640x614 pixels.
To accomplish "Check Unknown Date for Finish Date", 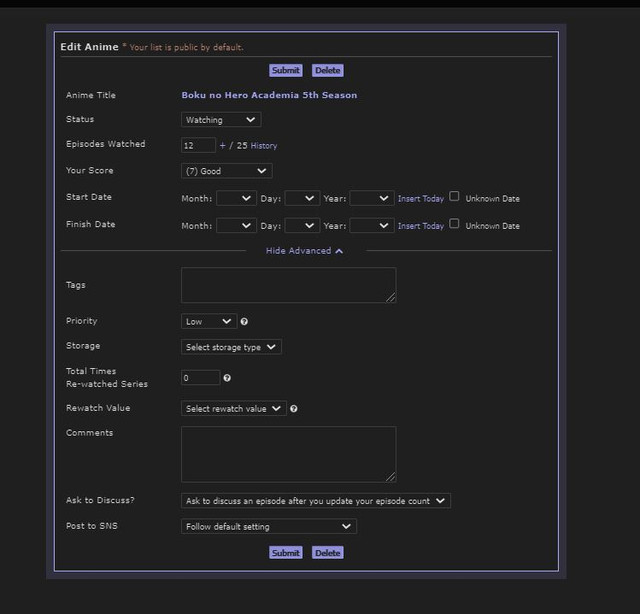I will point(454,224).
